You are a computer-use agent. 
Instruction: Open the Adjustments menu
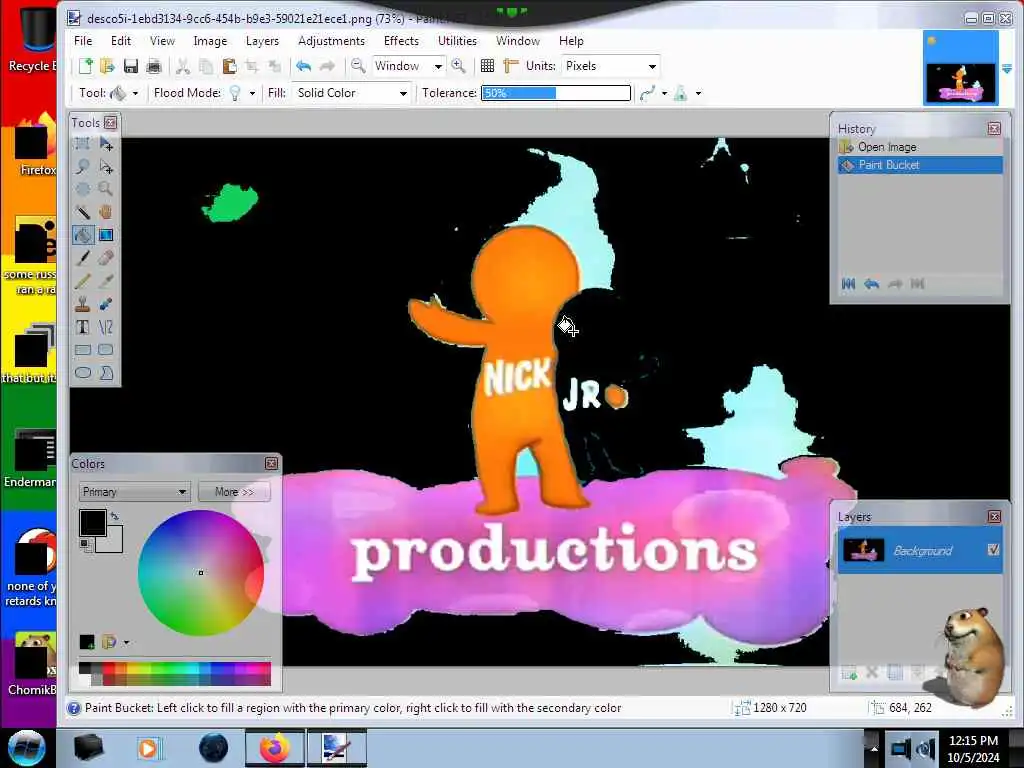[331, 40]
